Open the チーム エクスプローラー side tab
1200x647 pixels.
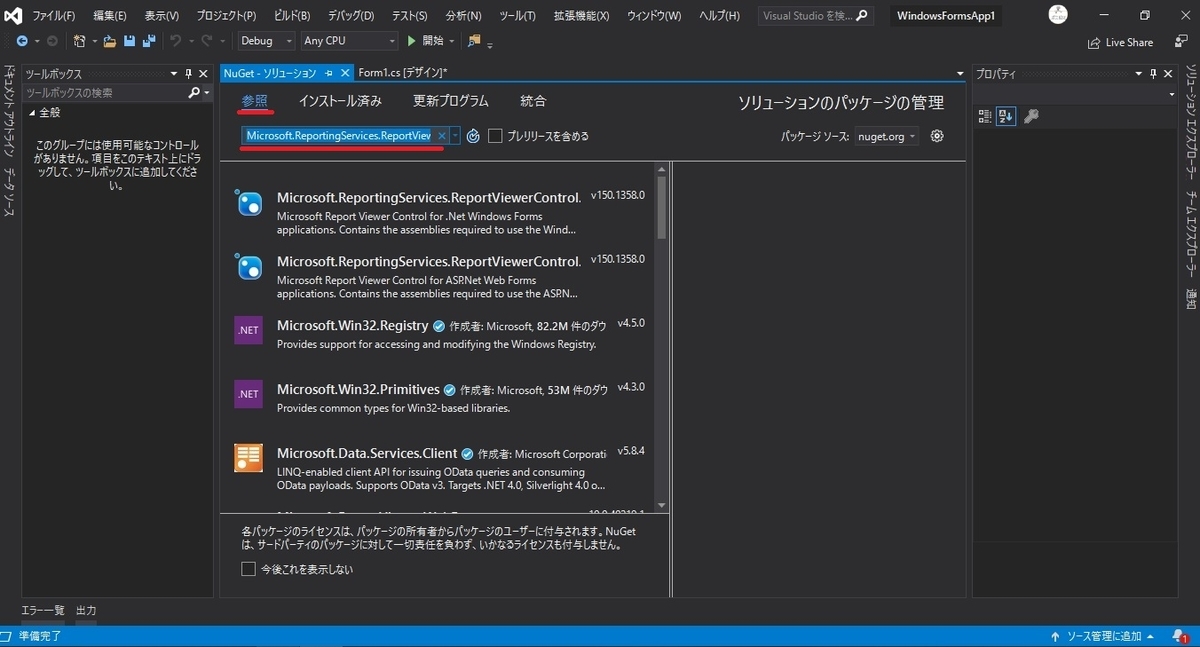pyautogui.click(x=1190, y=236)
